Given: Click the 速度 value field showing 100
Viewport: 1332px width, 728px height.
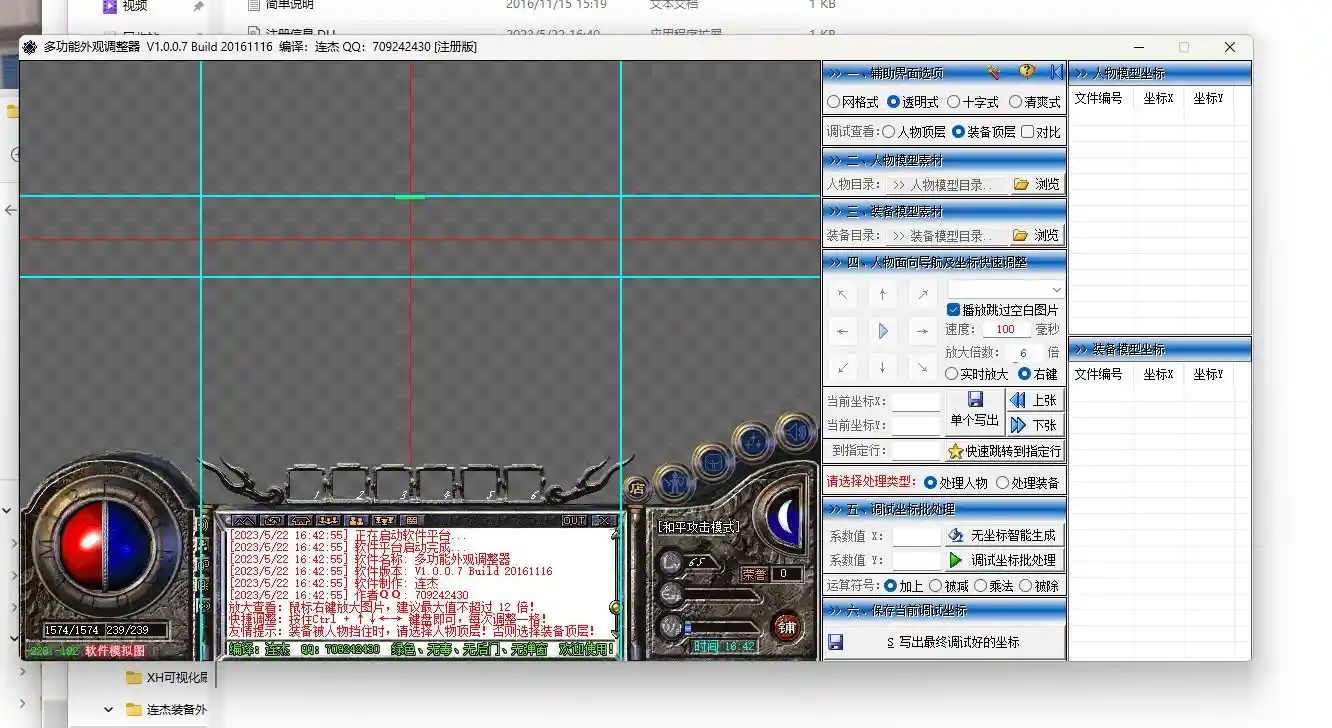Looking at the screenshot, I should (1006, 329).
